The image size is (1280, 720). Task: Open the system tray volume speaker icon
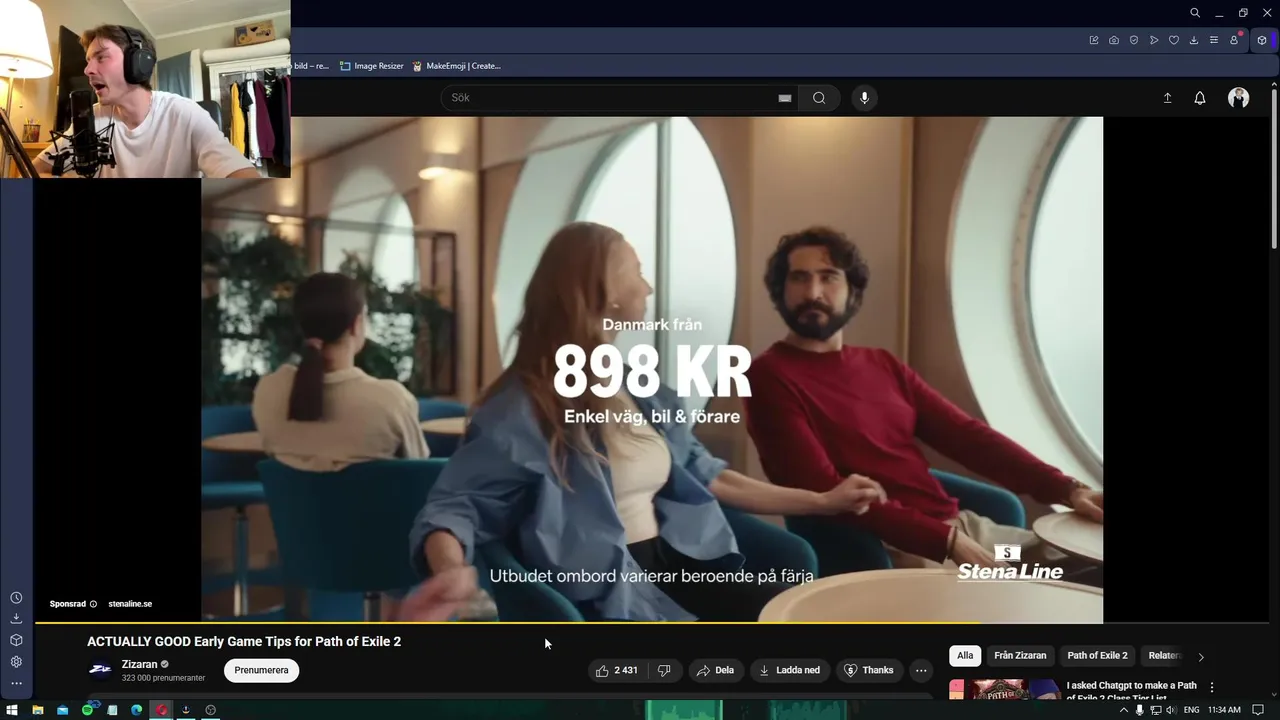click(x=1170, y=710)
